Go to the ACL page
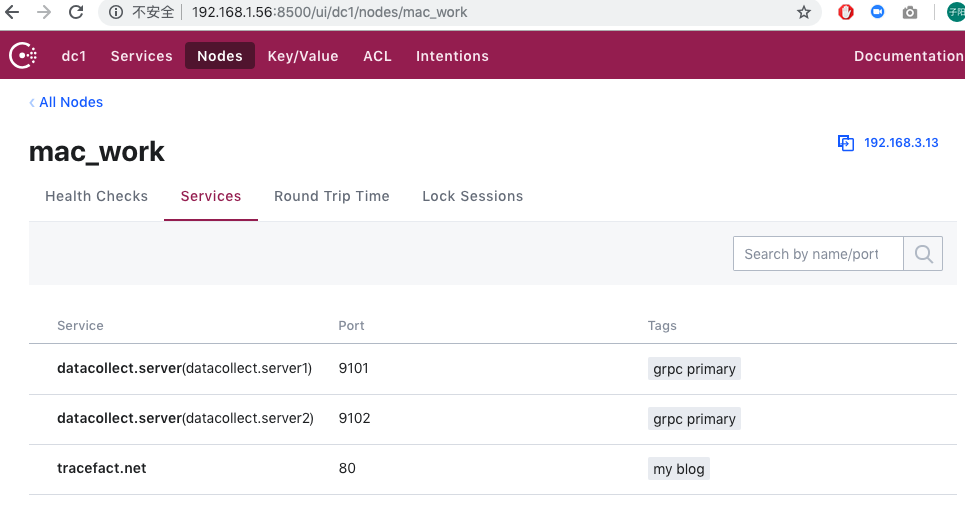Viewport: 965px width, 516px height. coord(377,56)
